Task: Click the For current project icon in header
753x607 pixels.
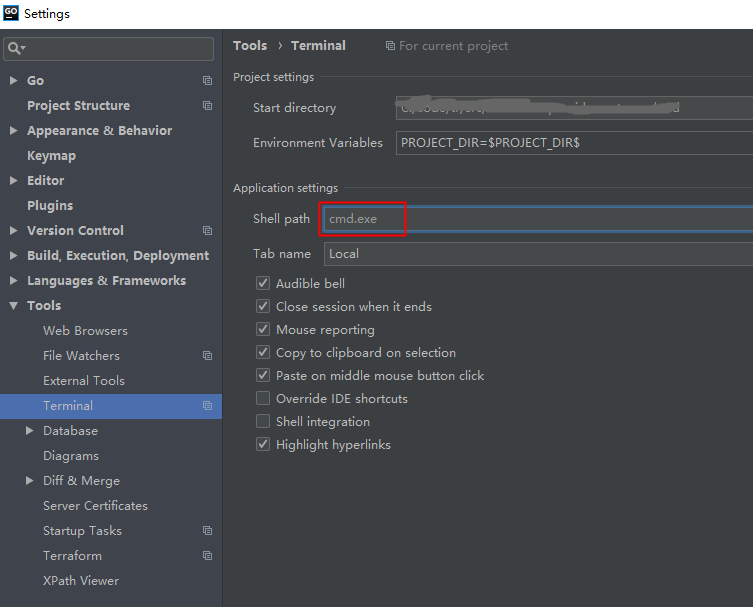Action: (390, 46)
